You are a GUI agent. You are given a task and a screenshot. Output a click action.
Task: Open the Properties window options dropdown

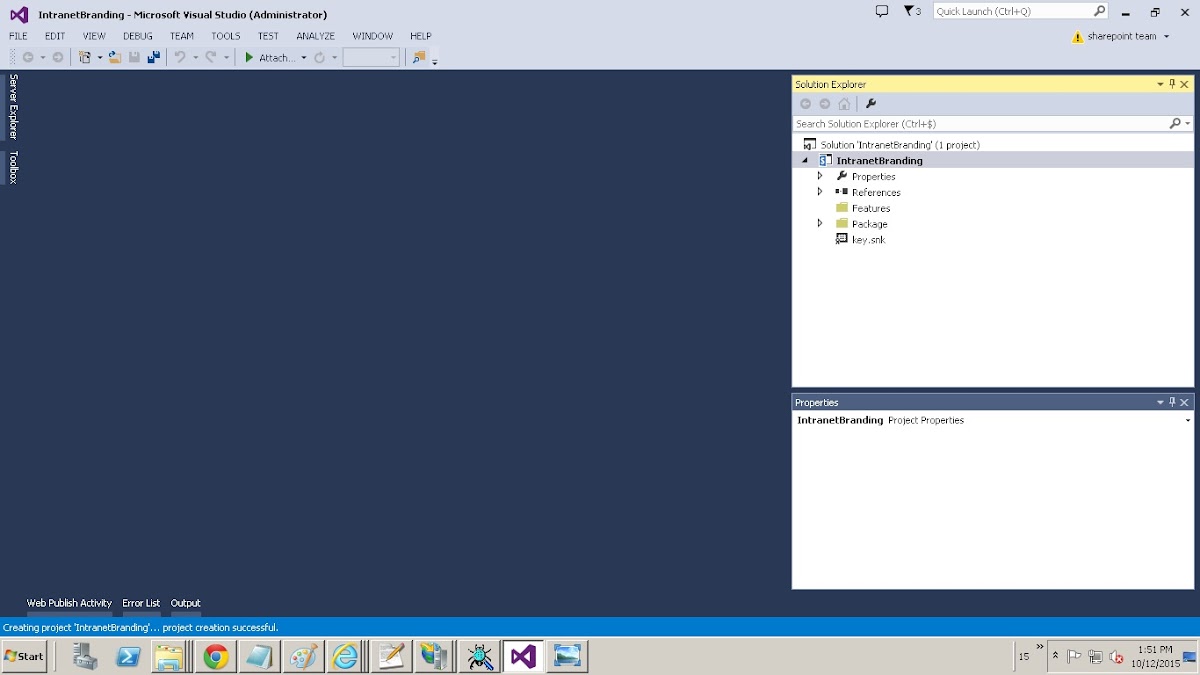pos(1160,402)
